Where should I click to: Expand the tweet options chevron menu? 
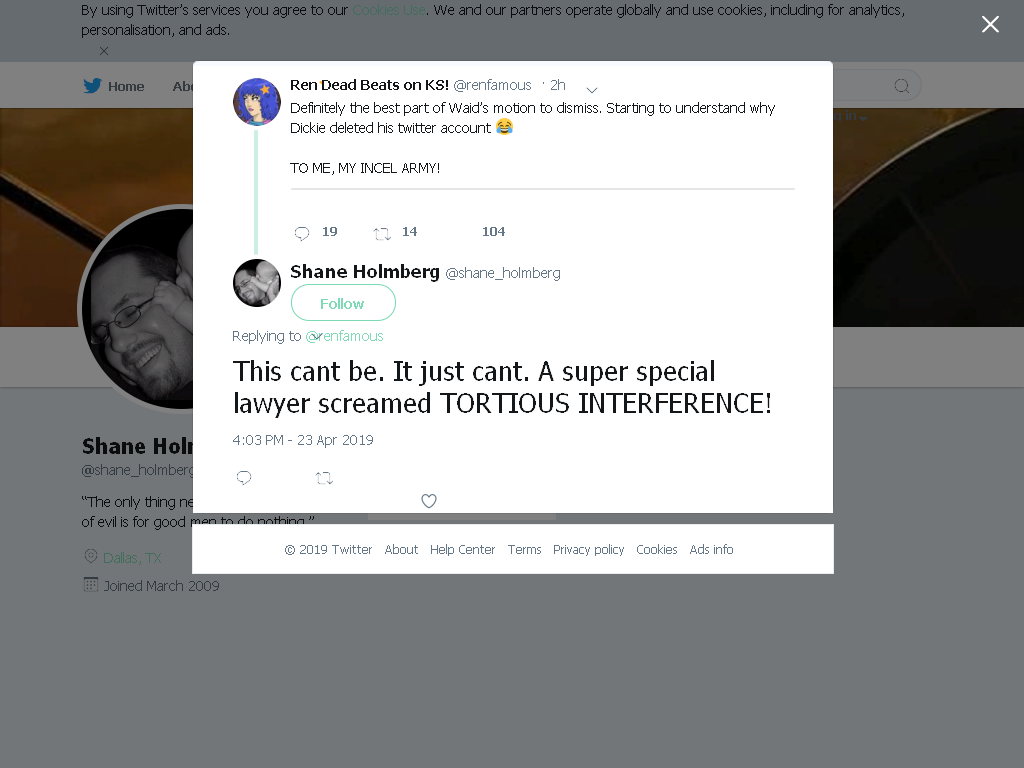592,89
